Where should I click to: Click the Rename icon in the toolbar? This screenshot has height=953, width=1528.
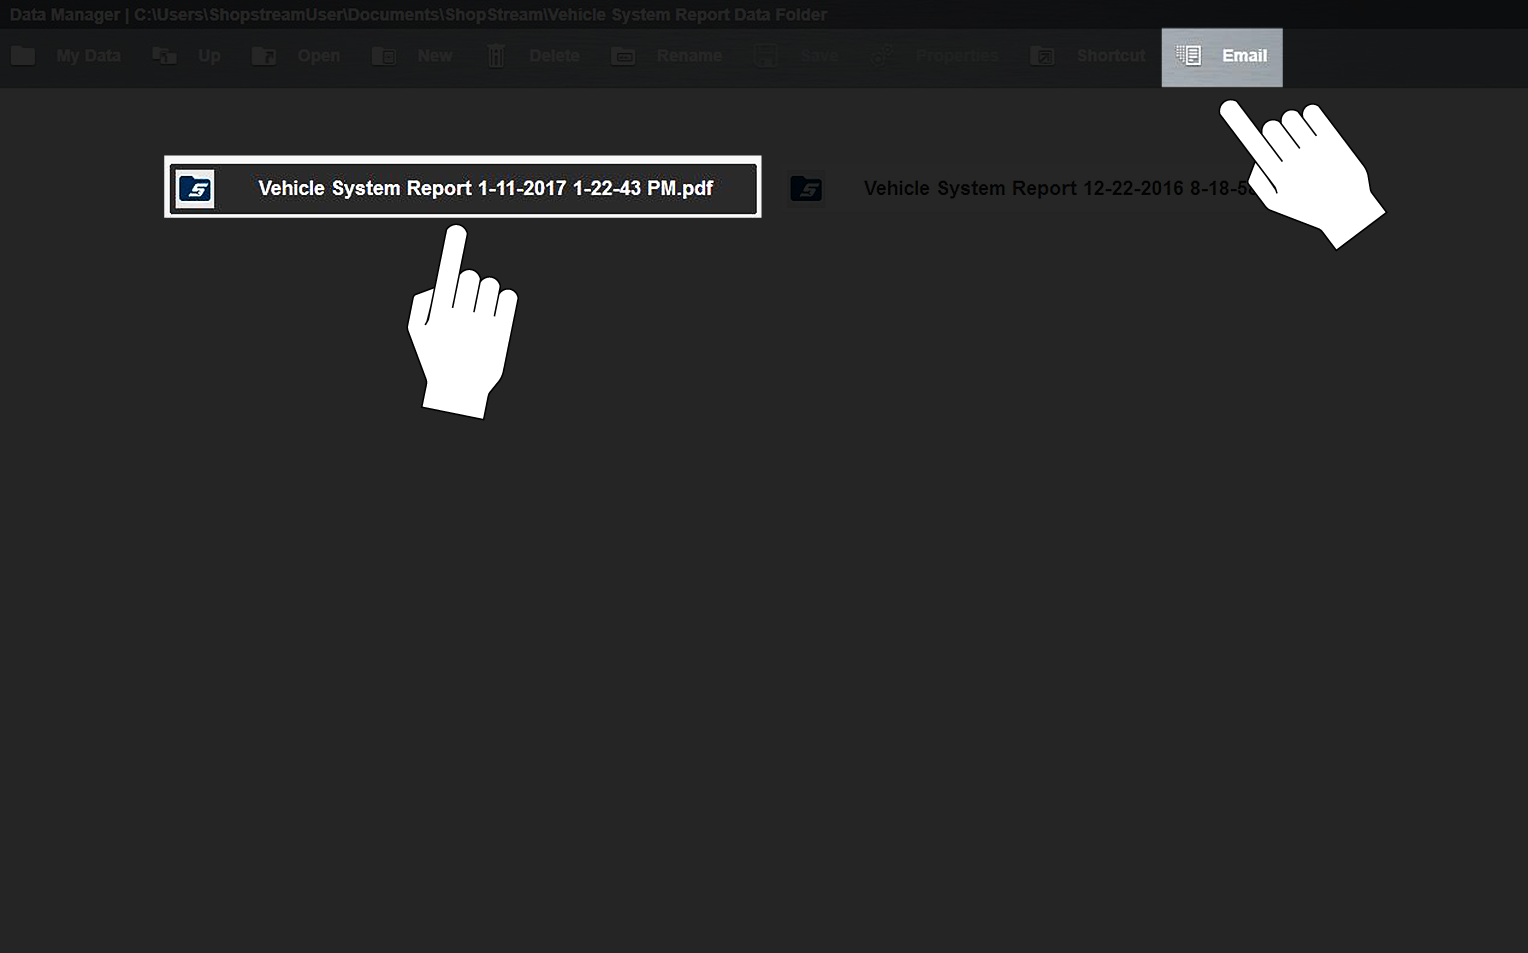(623, 56)
